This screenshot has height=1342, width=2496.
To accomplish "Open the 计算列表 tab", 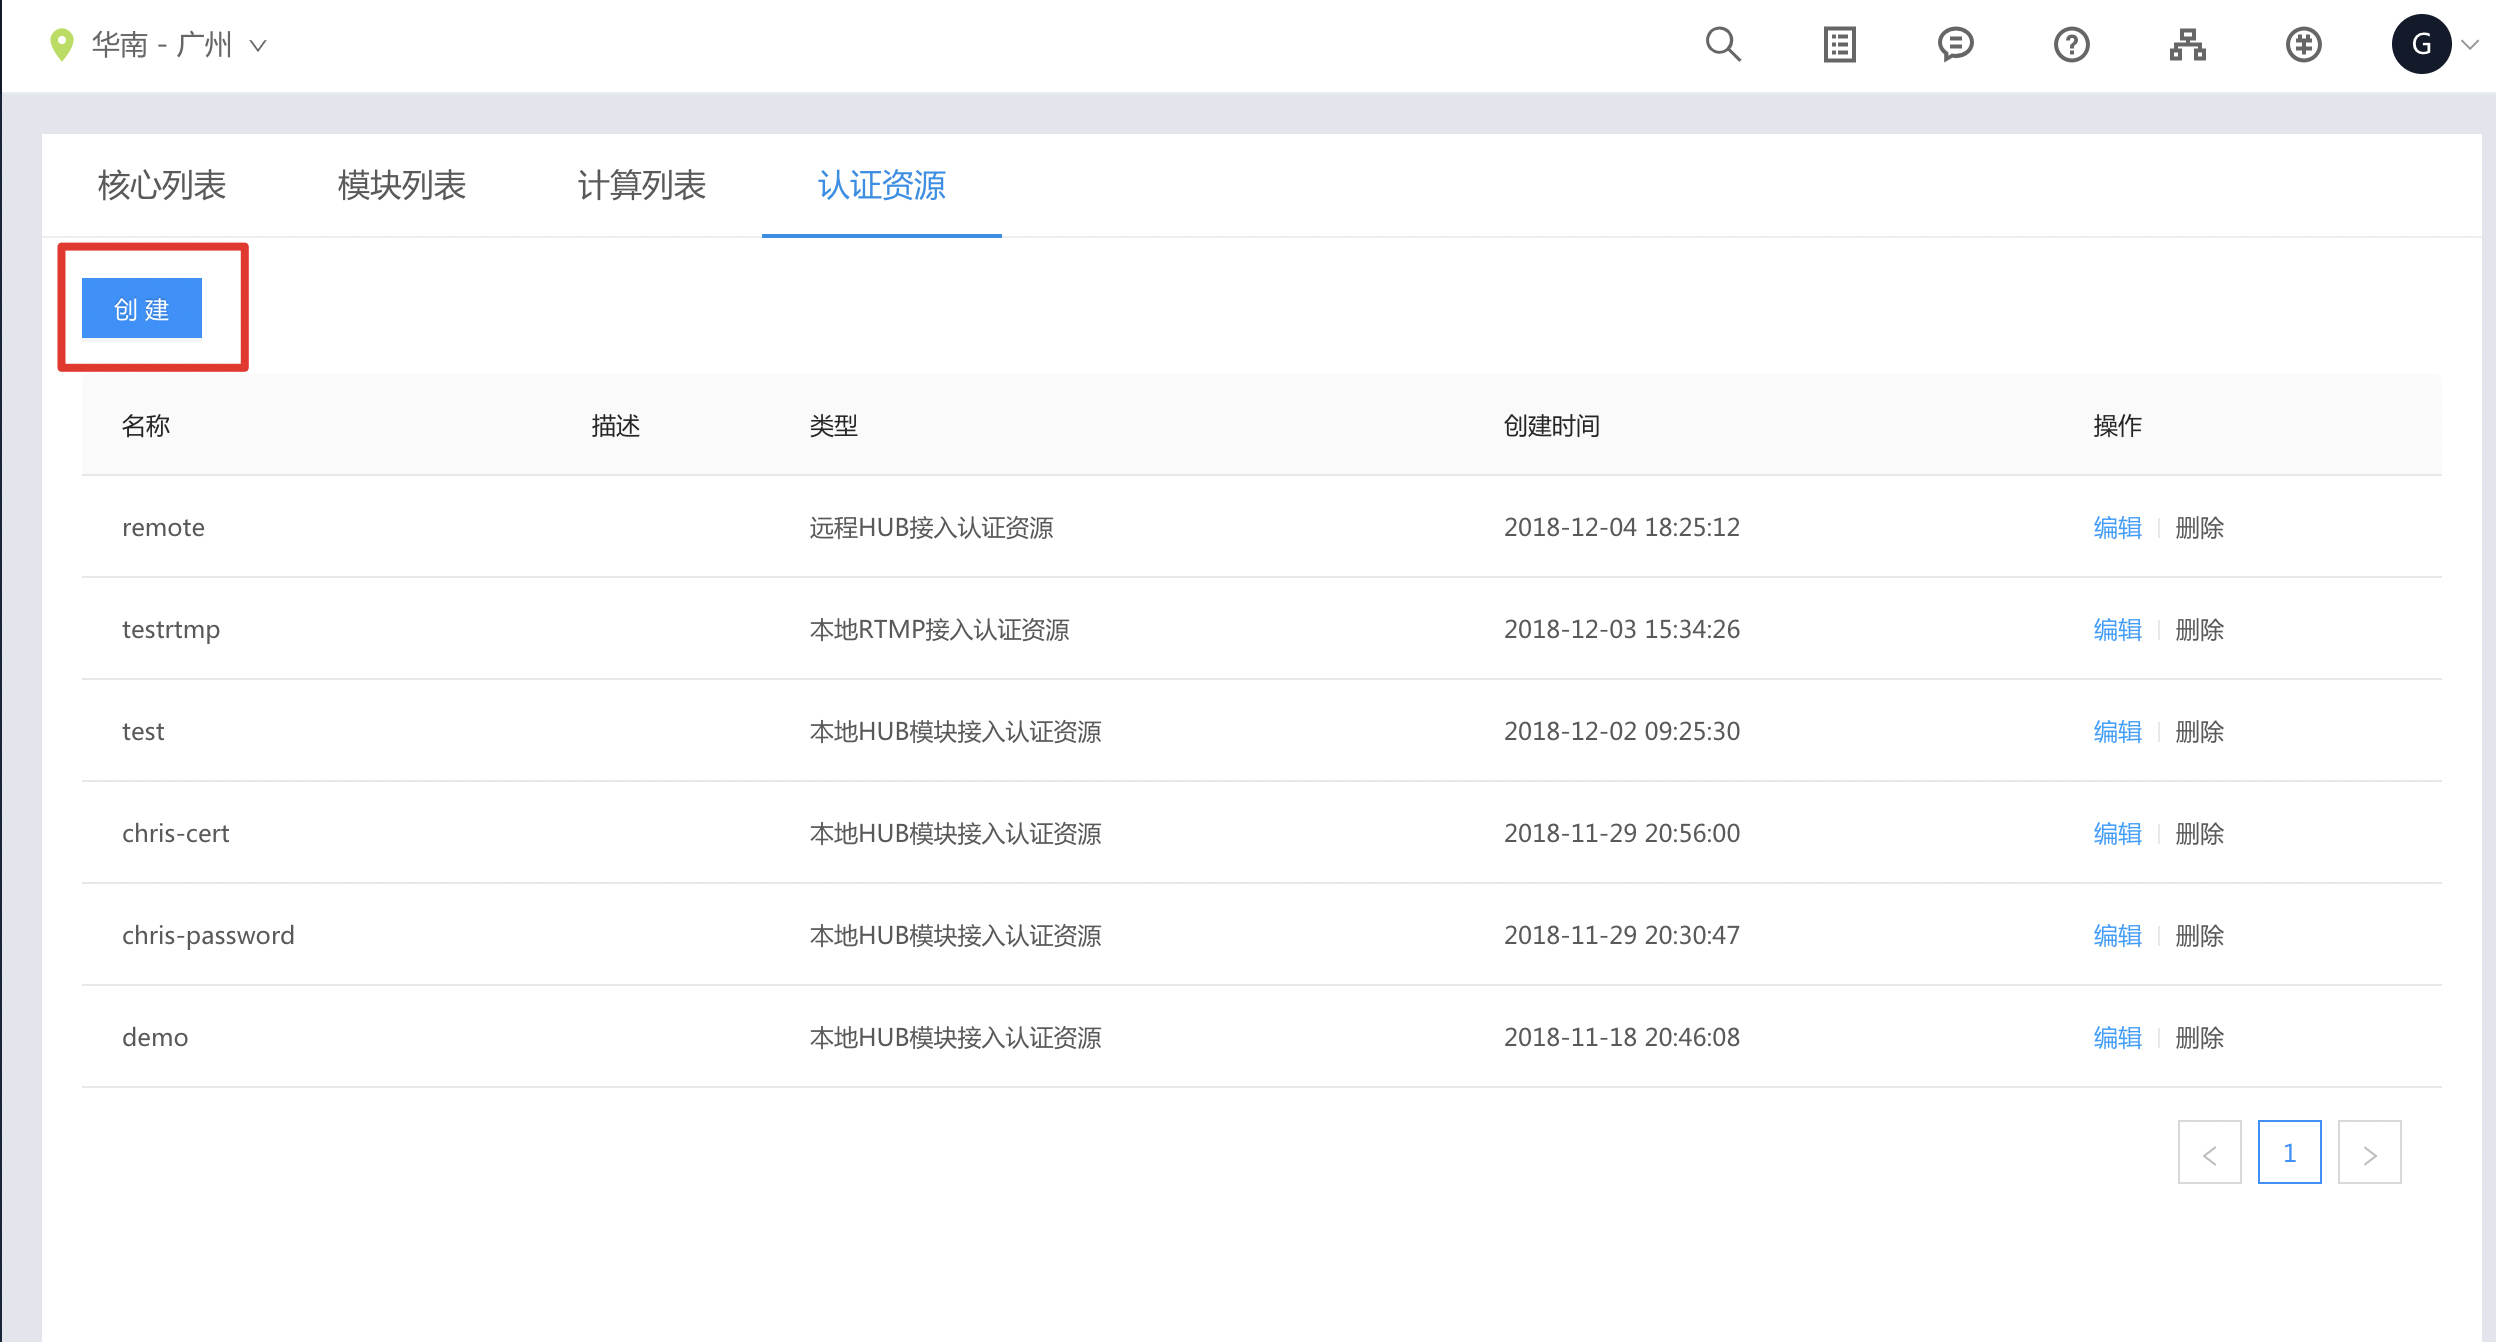I will click(x=642, y=185).
